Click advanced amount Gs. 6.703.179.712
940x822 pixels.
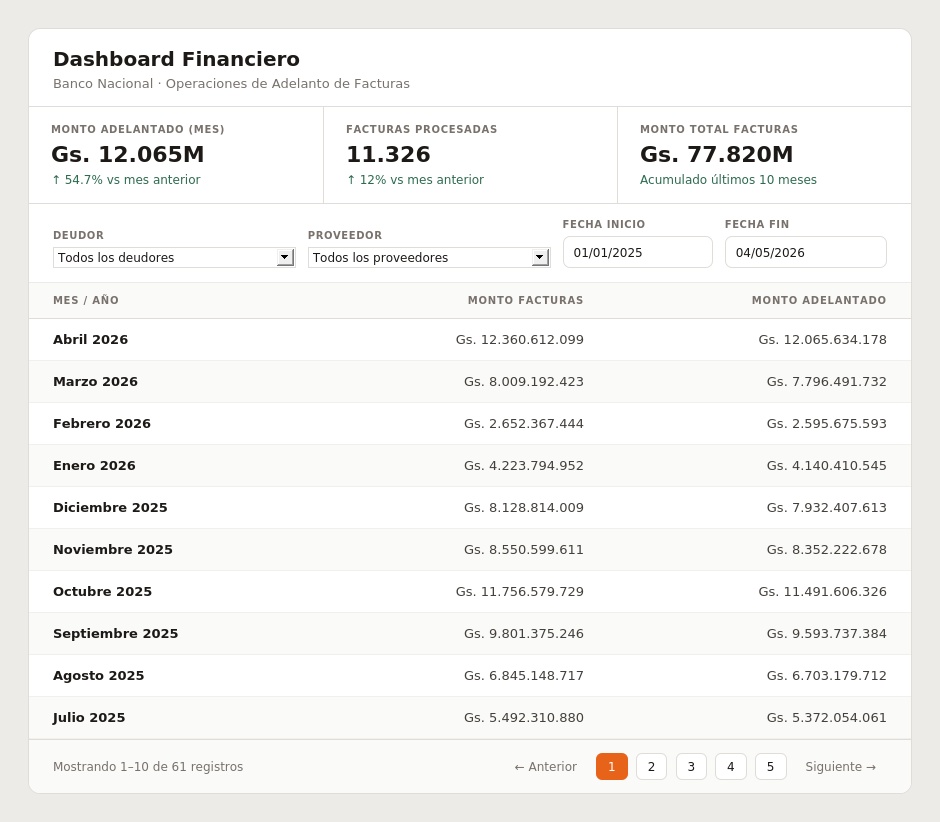point(826,675)
